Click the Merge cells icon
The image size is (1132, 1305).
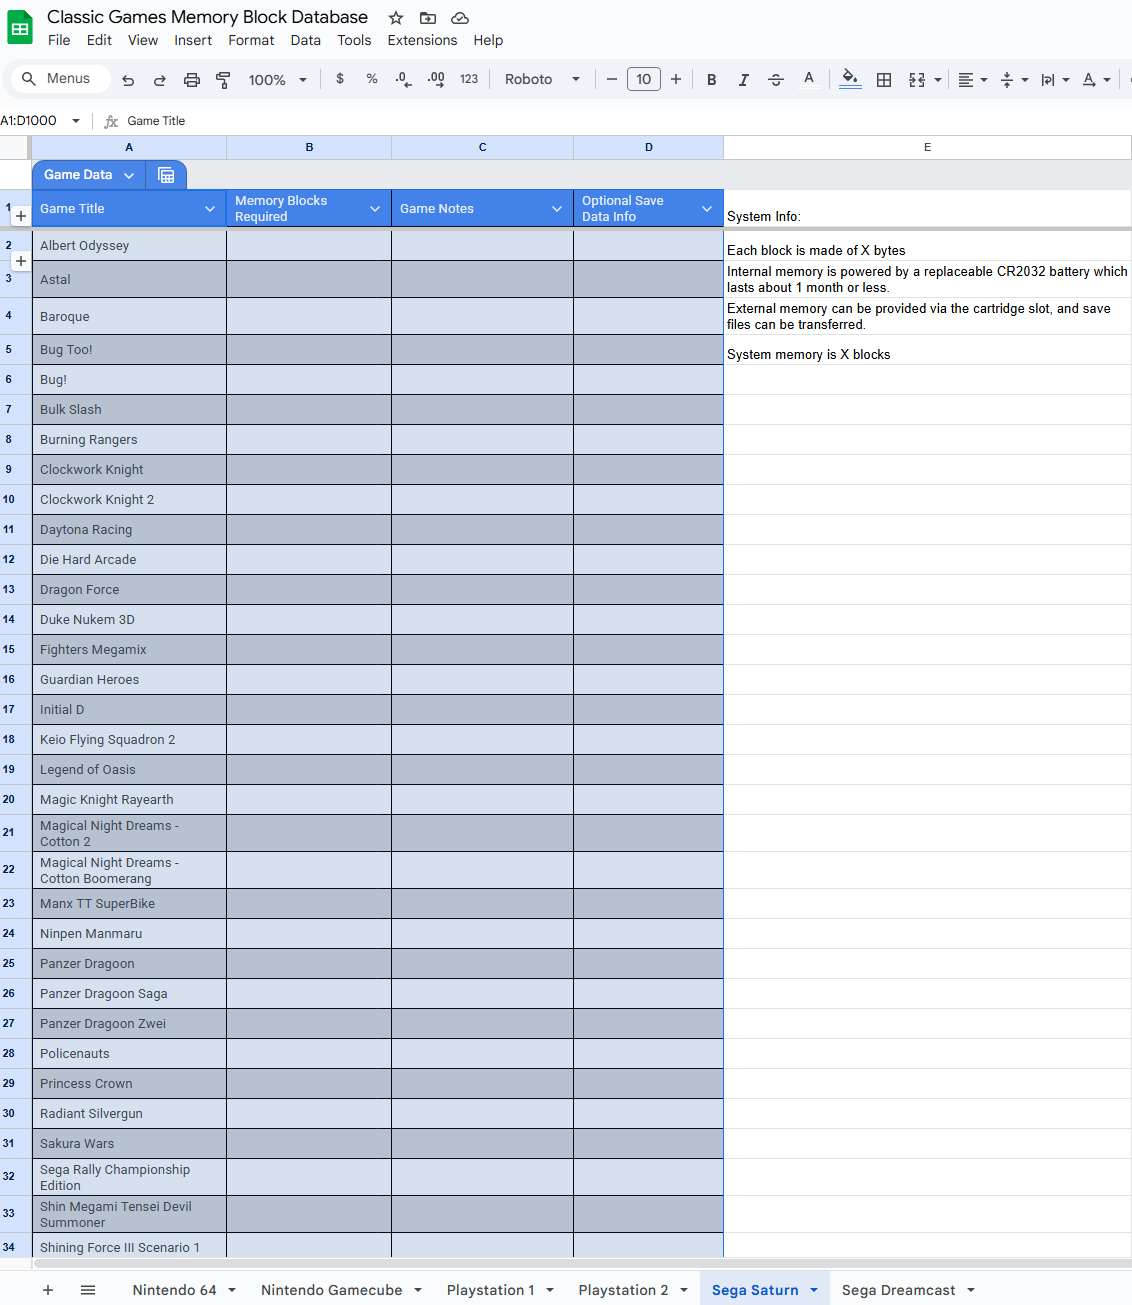coord(917,80)
